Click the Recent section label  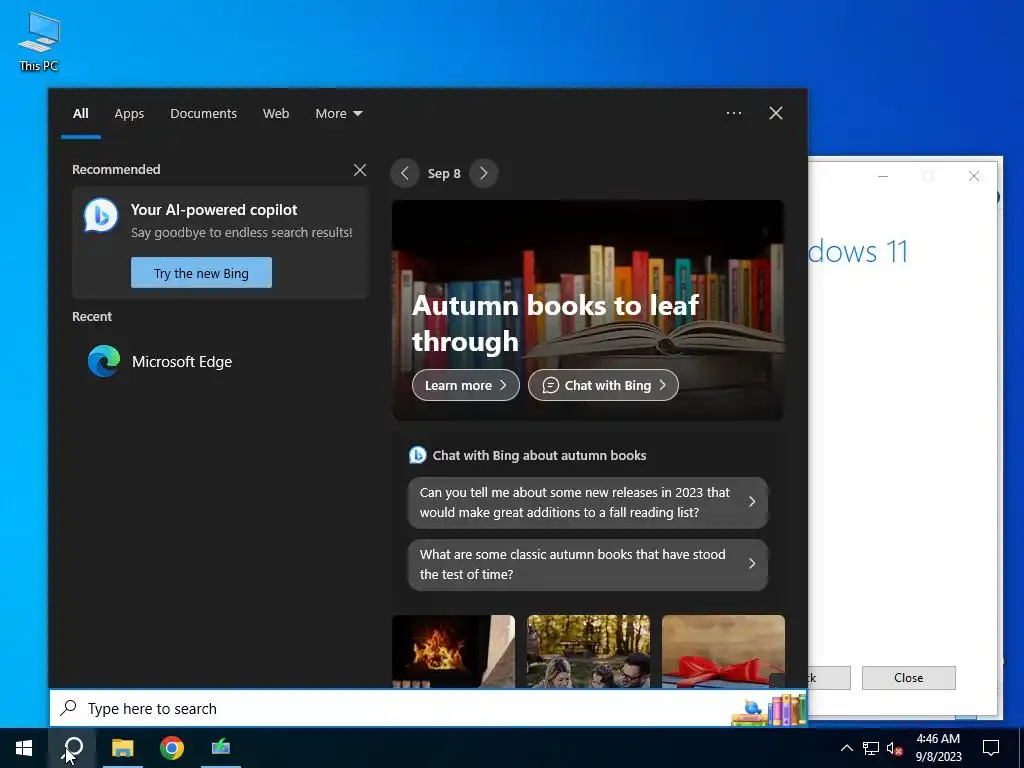[x=92, y=317]
